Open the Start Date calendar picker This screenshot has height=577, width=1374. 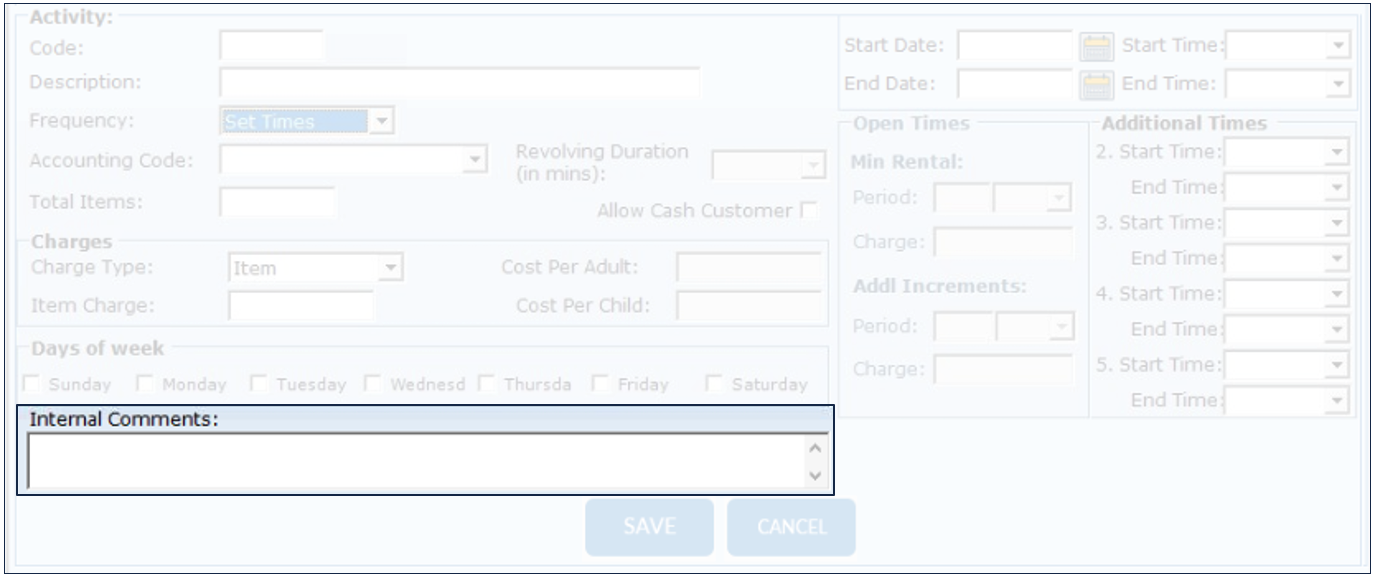point(1097,46)
